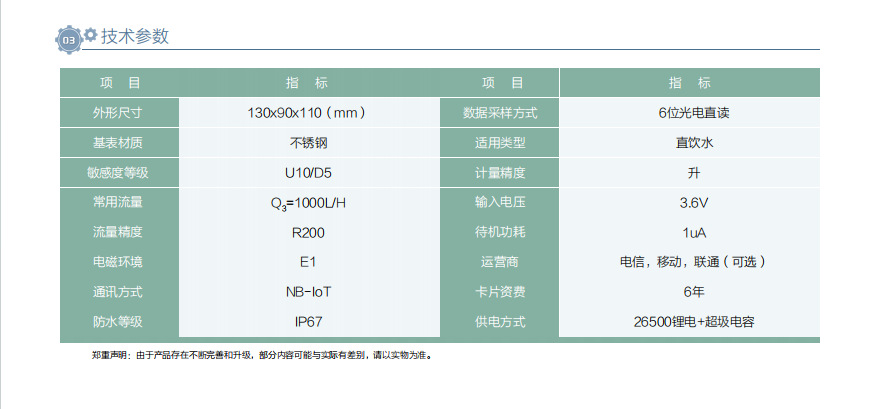Click the 敏感度等级 label
Image resolution: width=877 pixels, height=409 pixels.
pos(117,173)
